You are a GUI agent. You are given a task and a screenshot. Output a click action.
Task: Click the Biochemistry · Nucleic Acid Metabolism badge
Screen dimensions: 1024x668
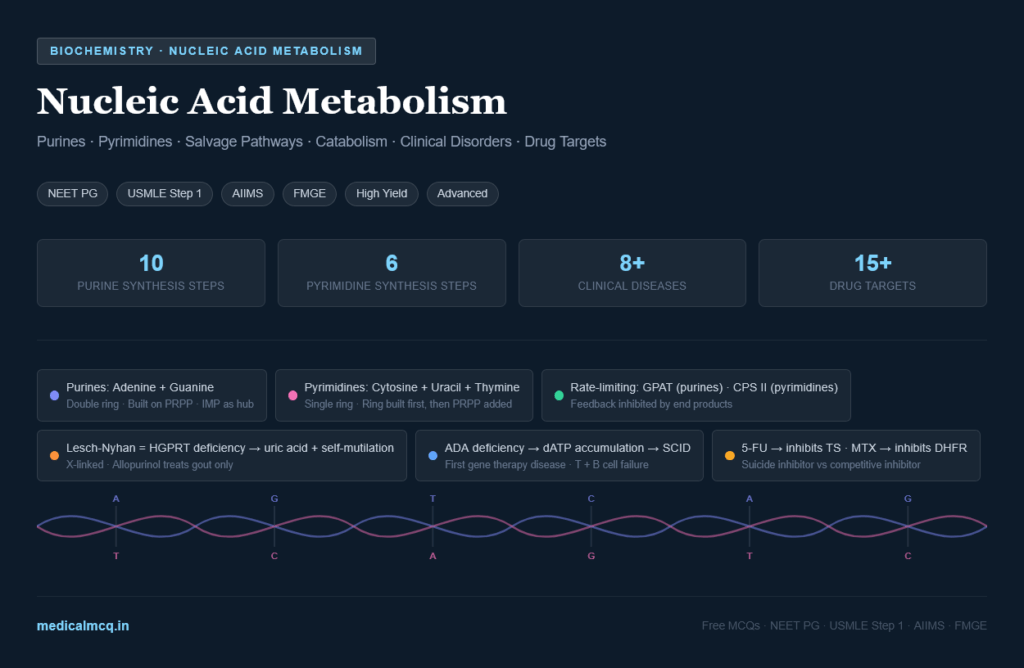click(206, 51)
